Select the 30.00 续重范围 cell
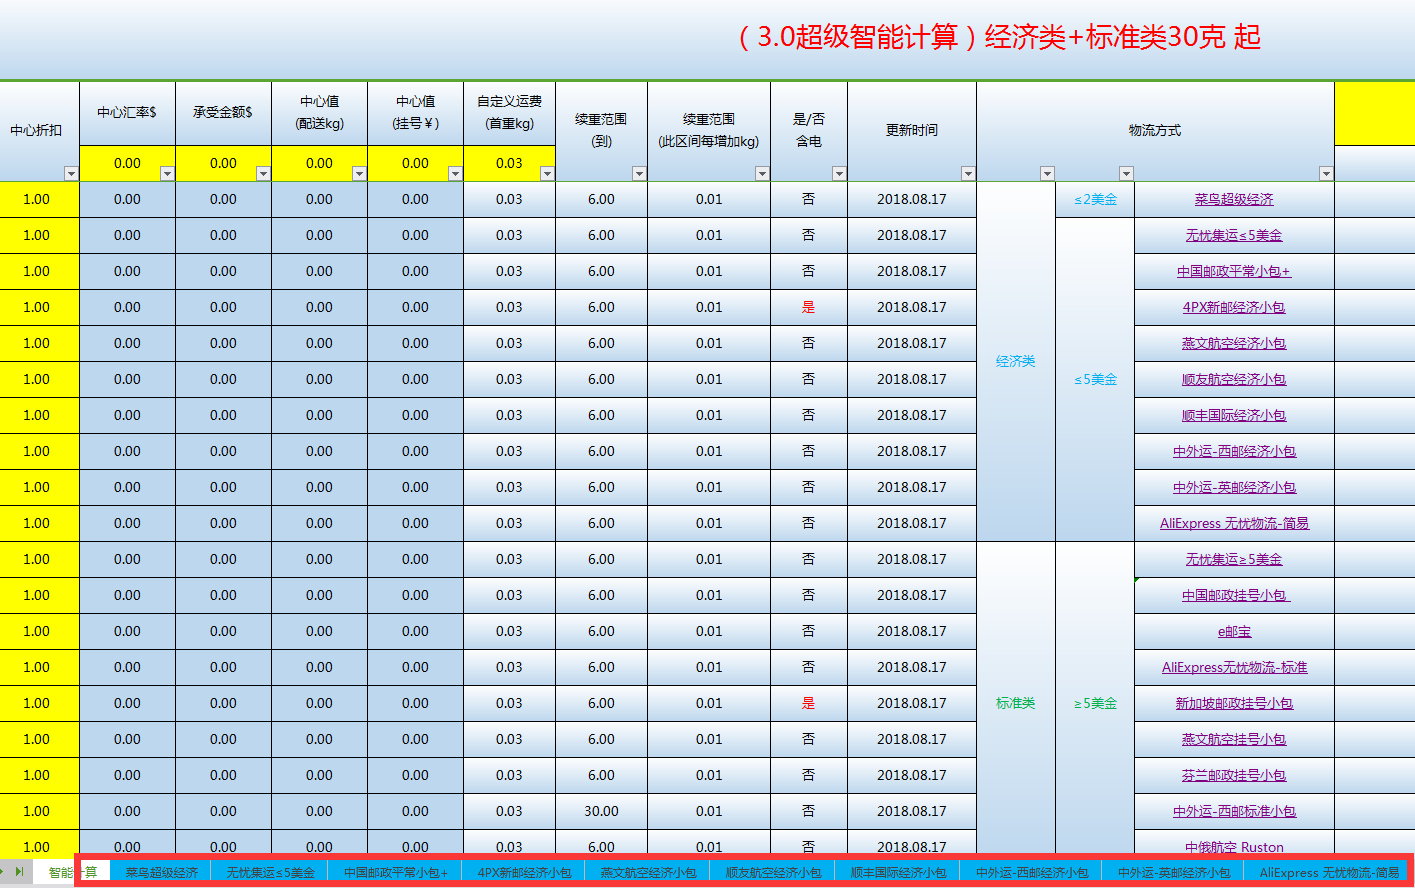The image size is (1415, 888). (x=601, y=811)
